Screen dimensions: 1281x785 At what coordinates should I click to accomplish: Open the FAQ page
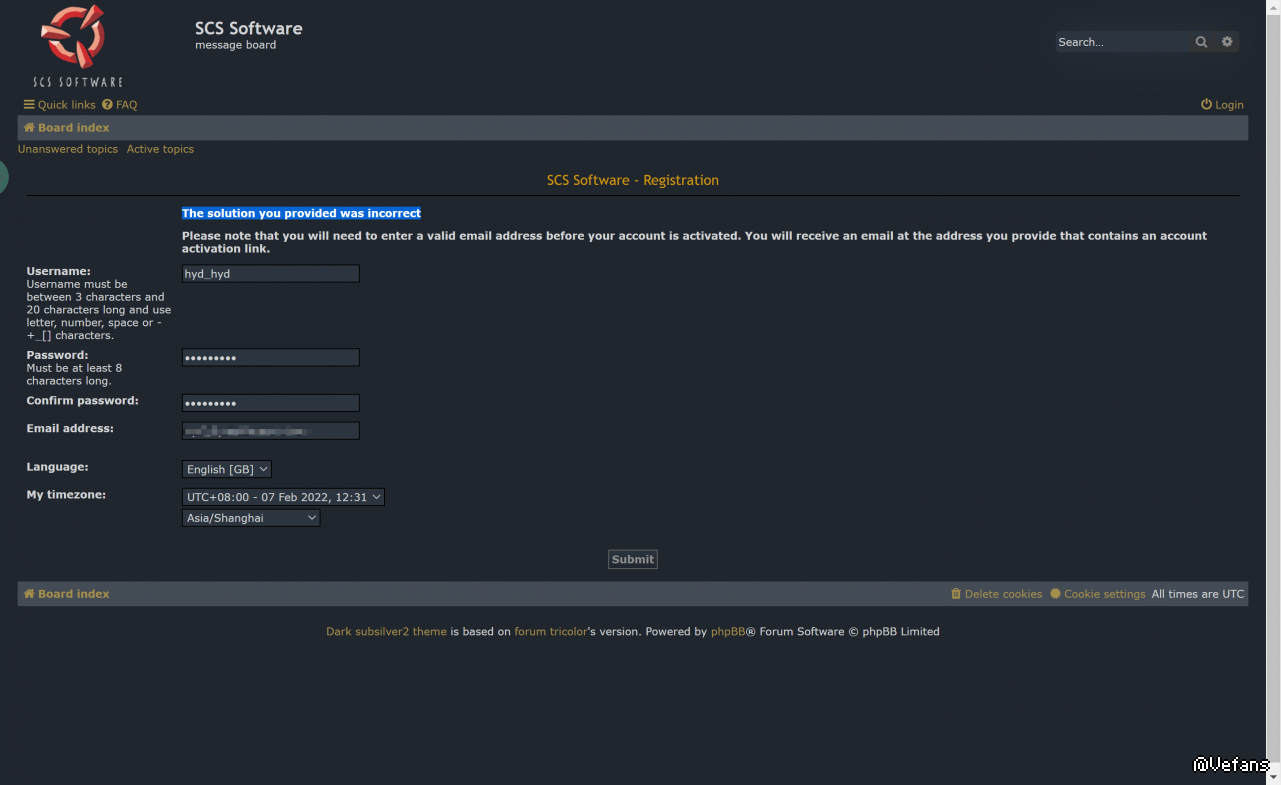pyautogui.click(x=120, y=105)
